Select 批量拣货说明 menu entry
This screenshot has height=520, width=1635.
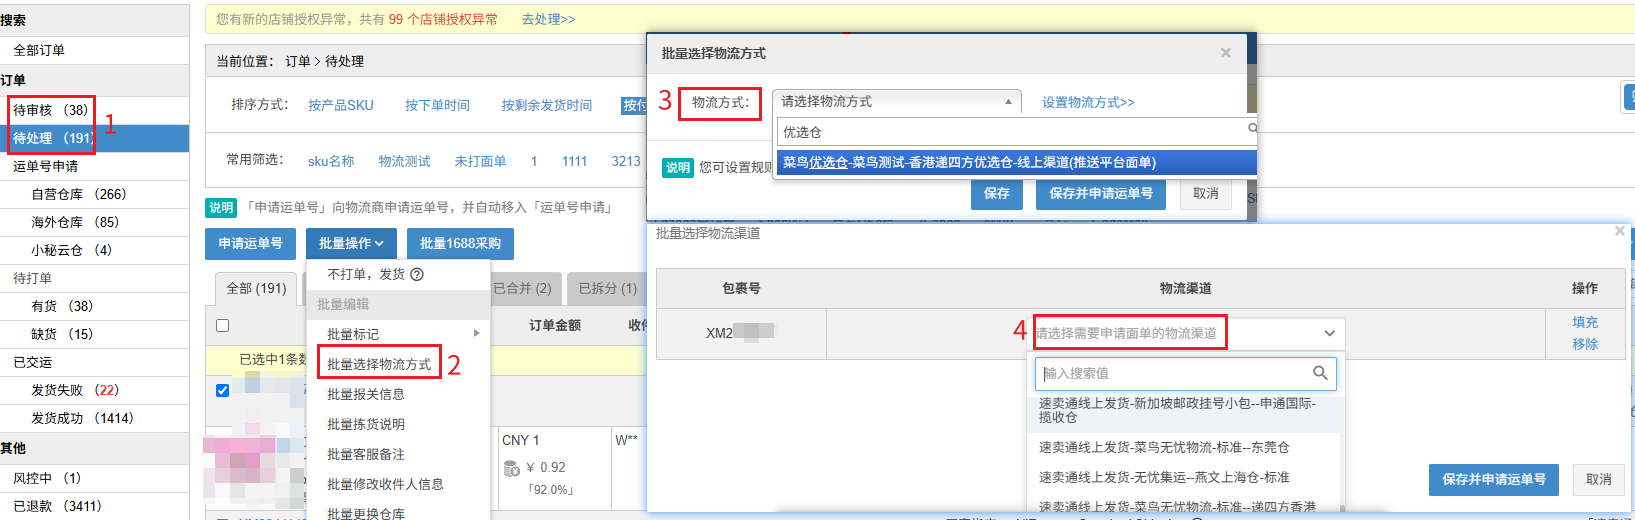[x=366, y=424]
